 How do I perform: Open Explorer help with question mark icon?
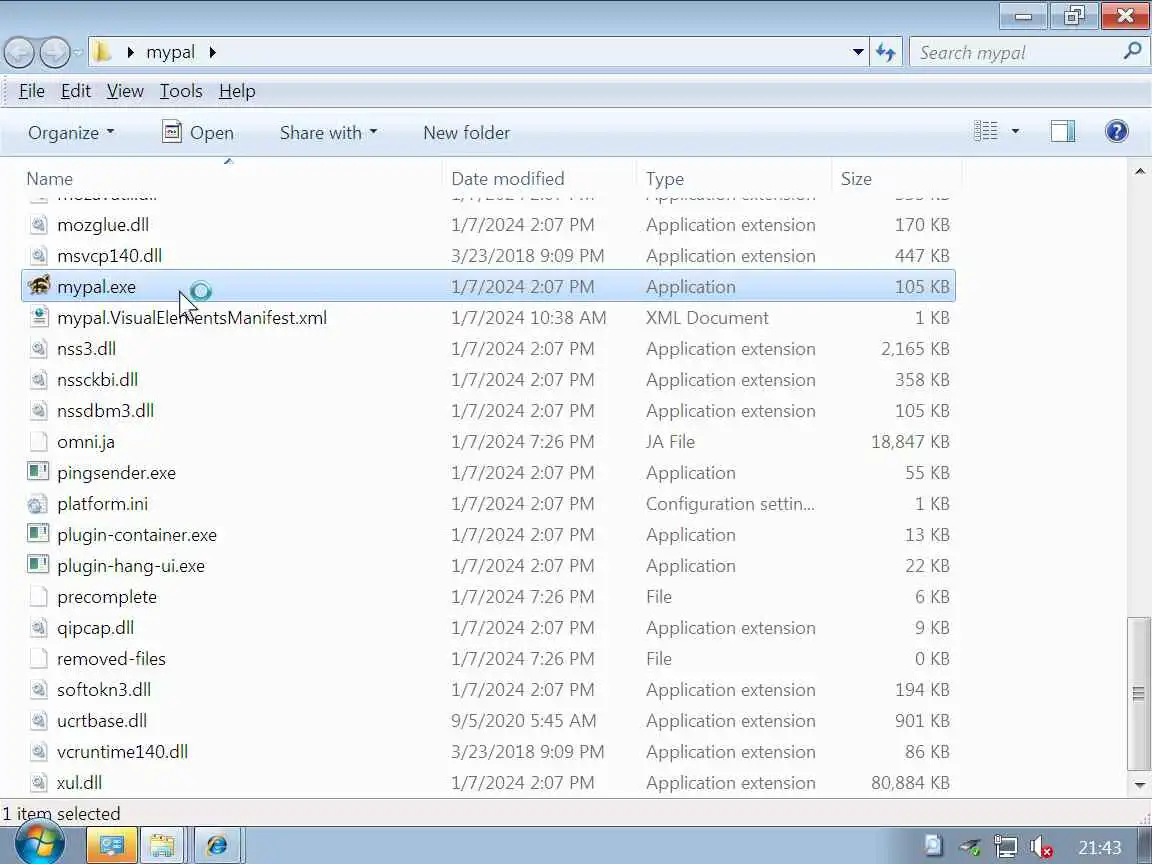point(1116,132)
